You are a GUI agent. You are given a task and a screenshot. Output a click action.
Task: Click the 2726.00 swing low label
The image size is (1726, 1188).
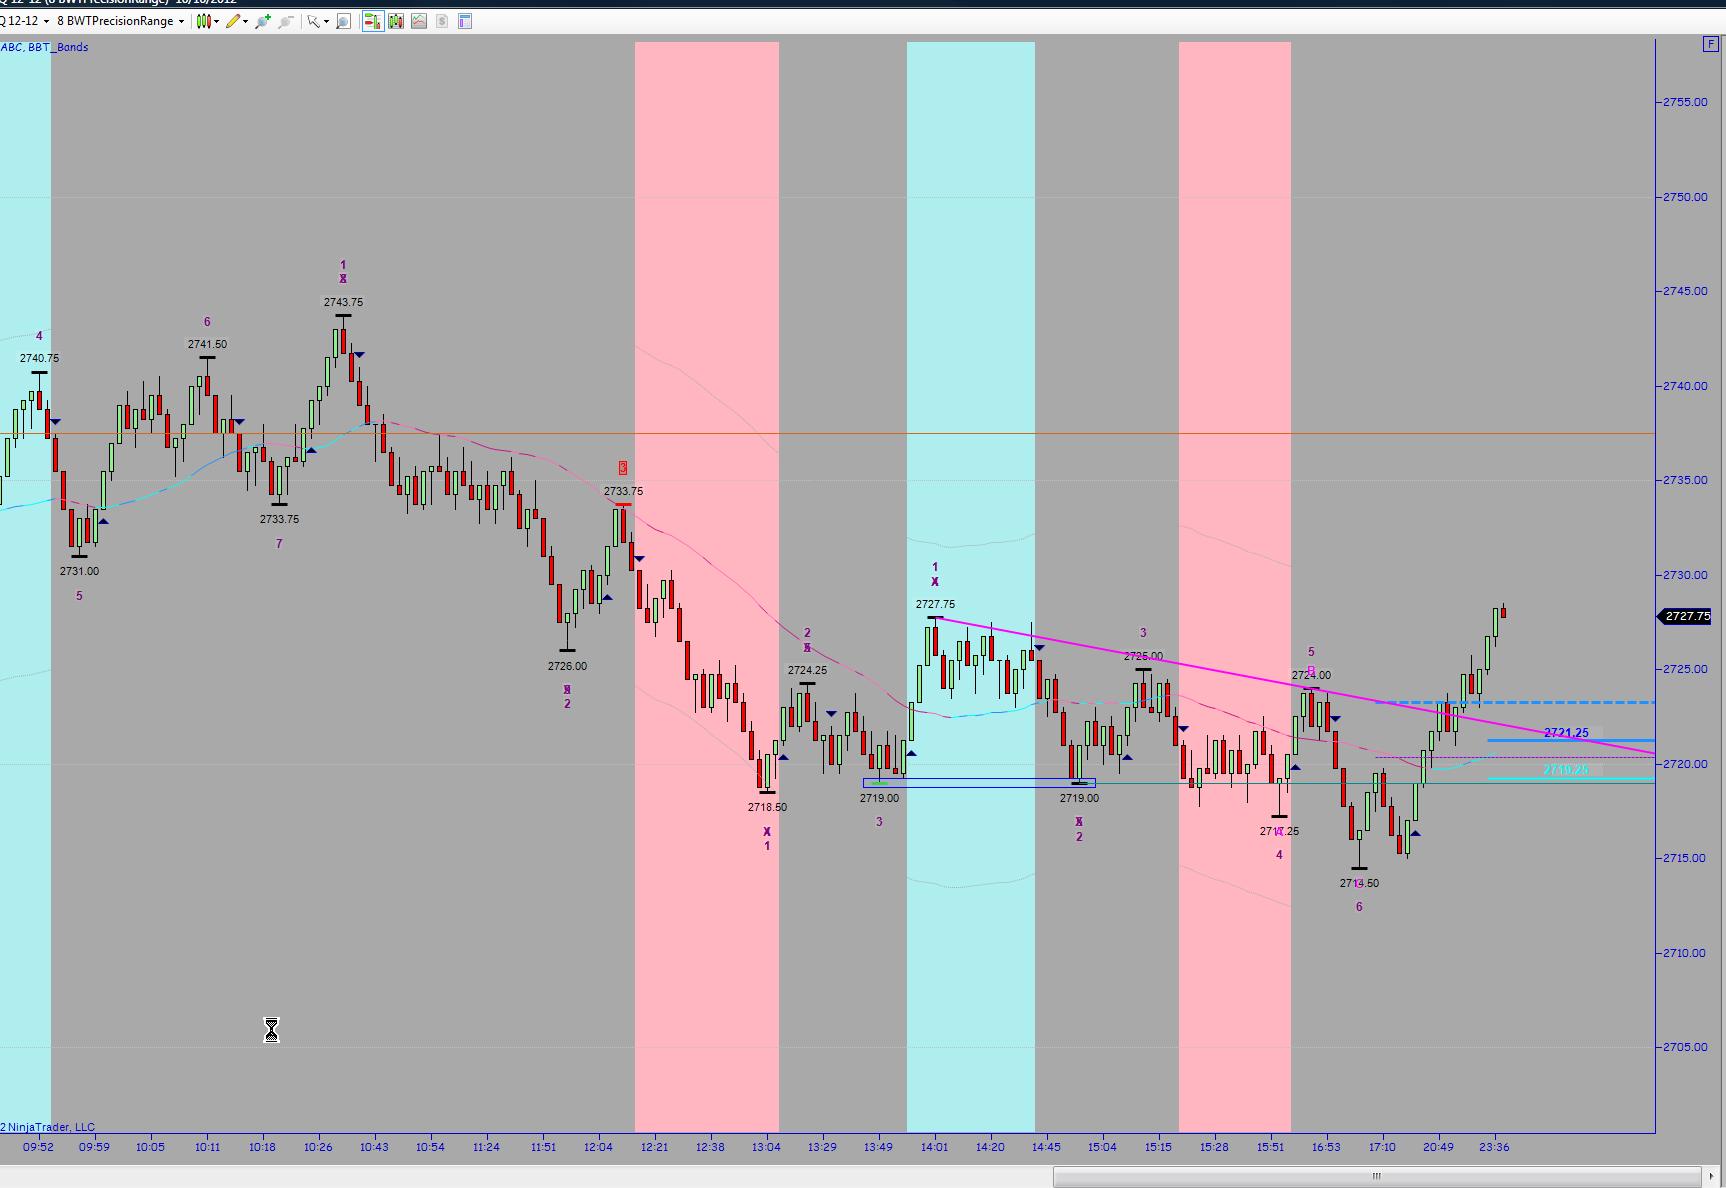[x=567, y=666]
